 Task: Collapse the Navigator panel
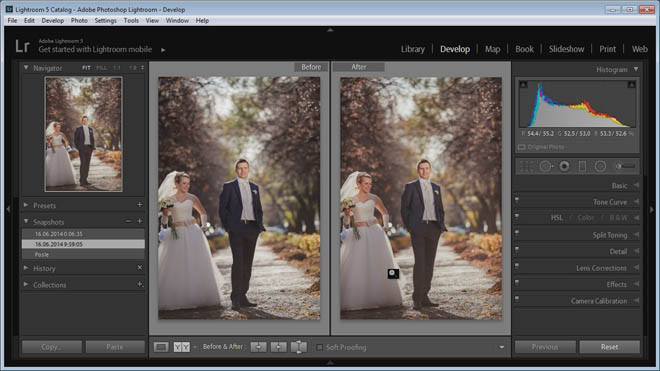[x=26, y=67]
